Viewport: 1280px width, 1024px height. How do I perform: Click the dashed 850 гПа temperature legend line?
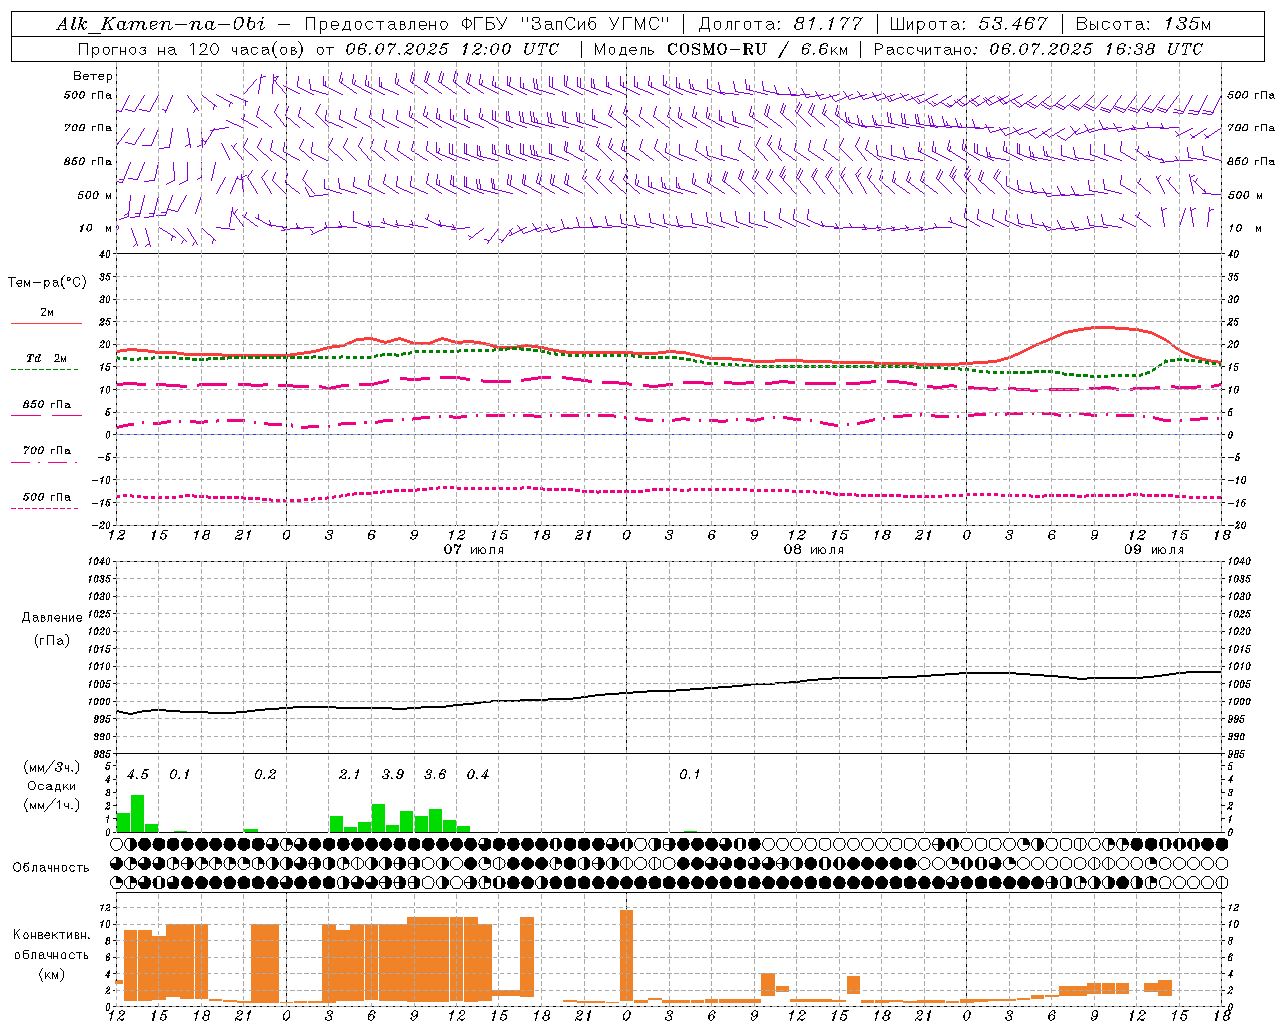tap(46, 415)
